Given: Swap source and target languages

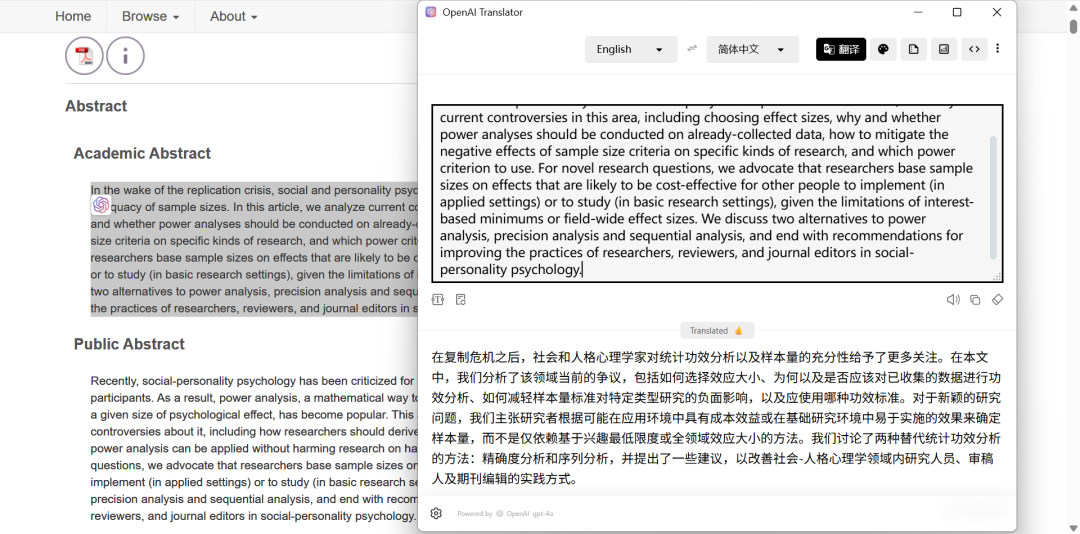Looking at the screenshot, I should pos(692,49).
